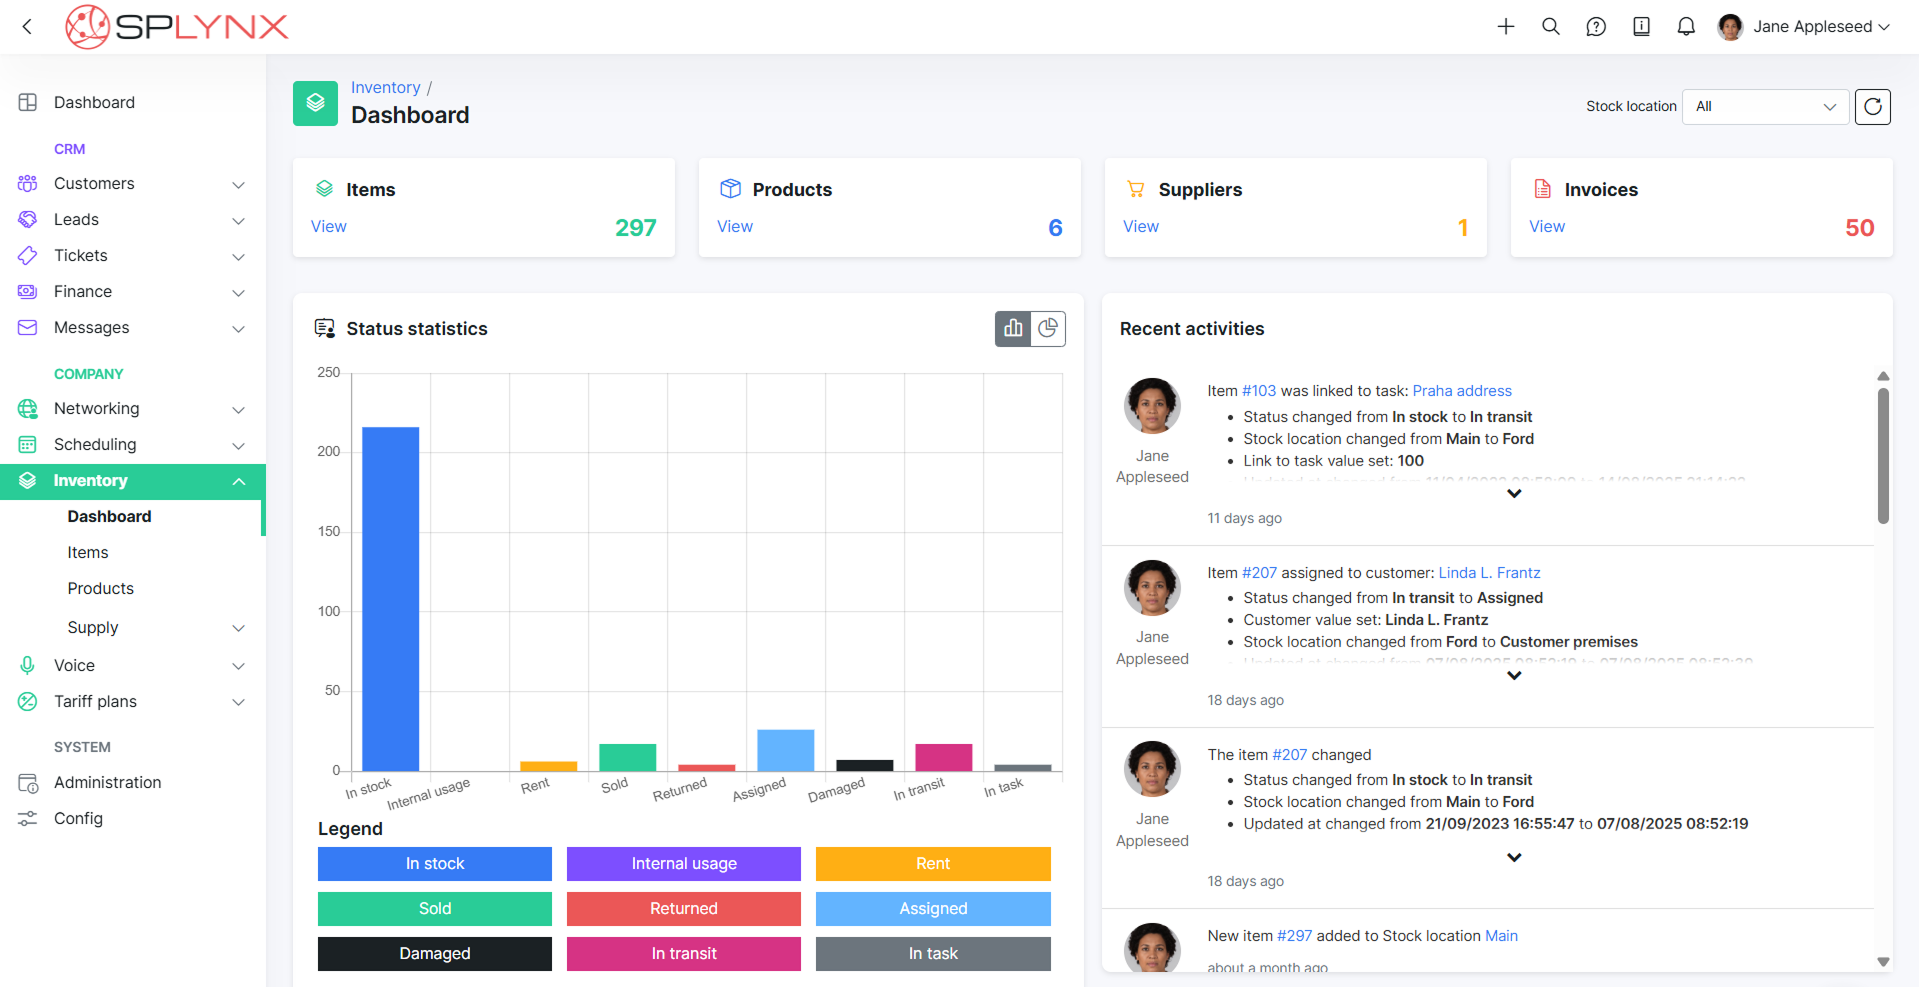The width and height of the screenshot is (1919, 987).
Task: Click the help question mark icon
Action: coord(1596,26)
